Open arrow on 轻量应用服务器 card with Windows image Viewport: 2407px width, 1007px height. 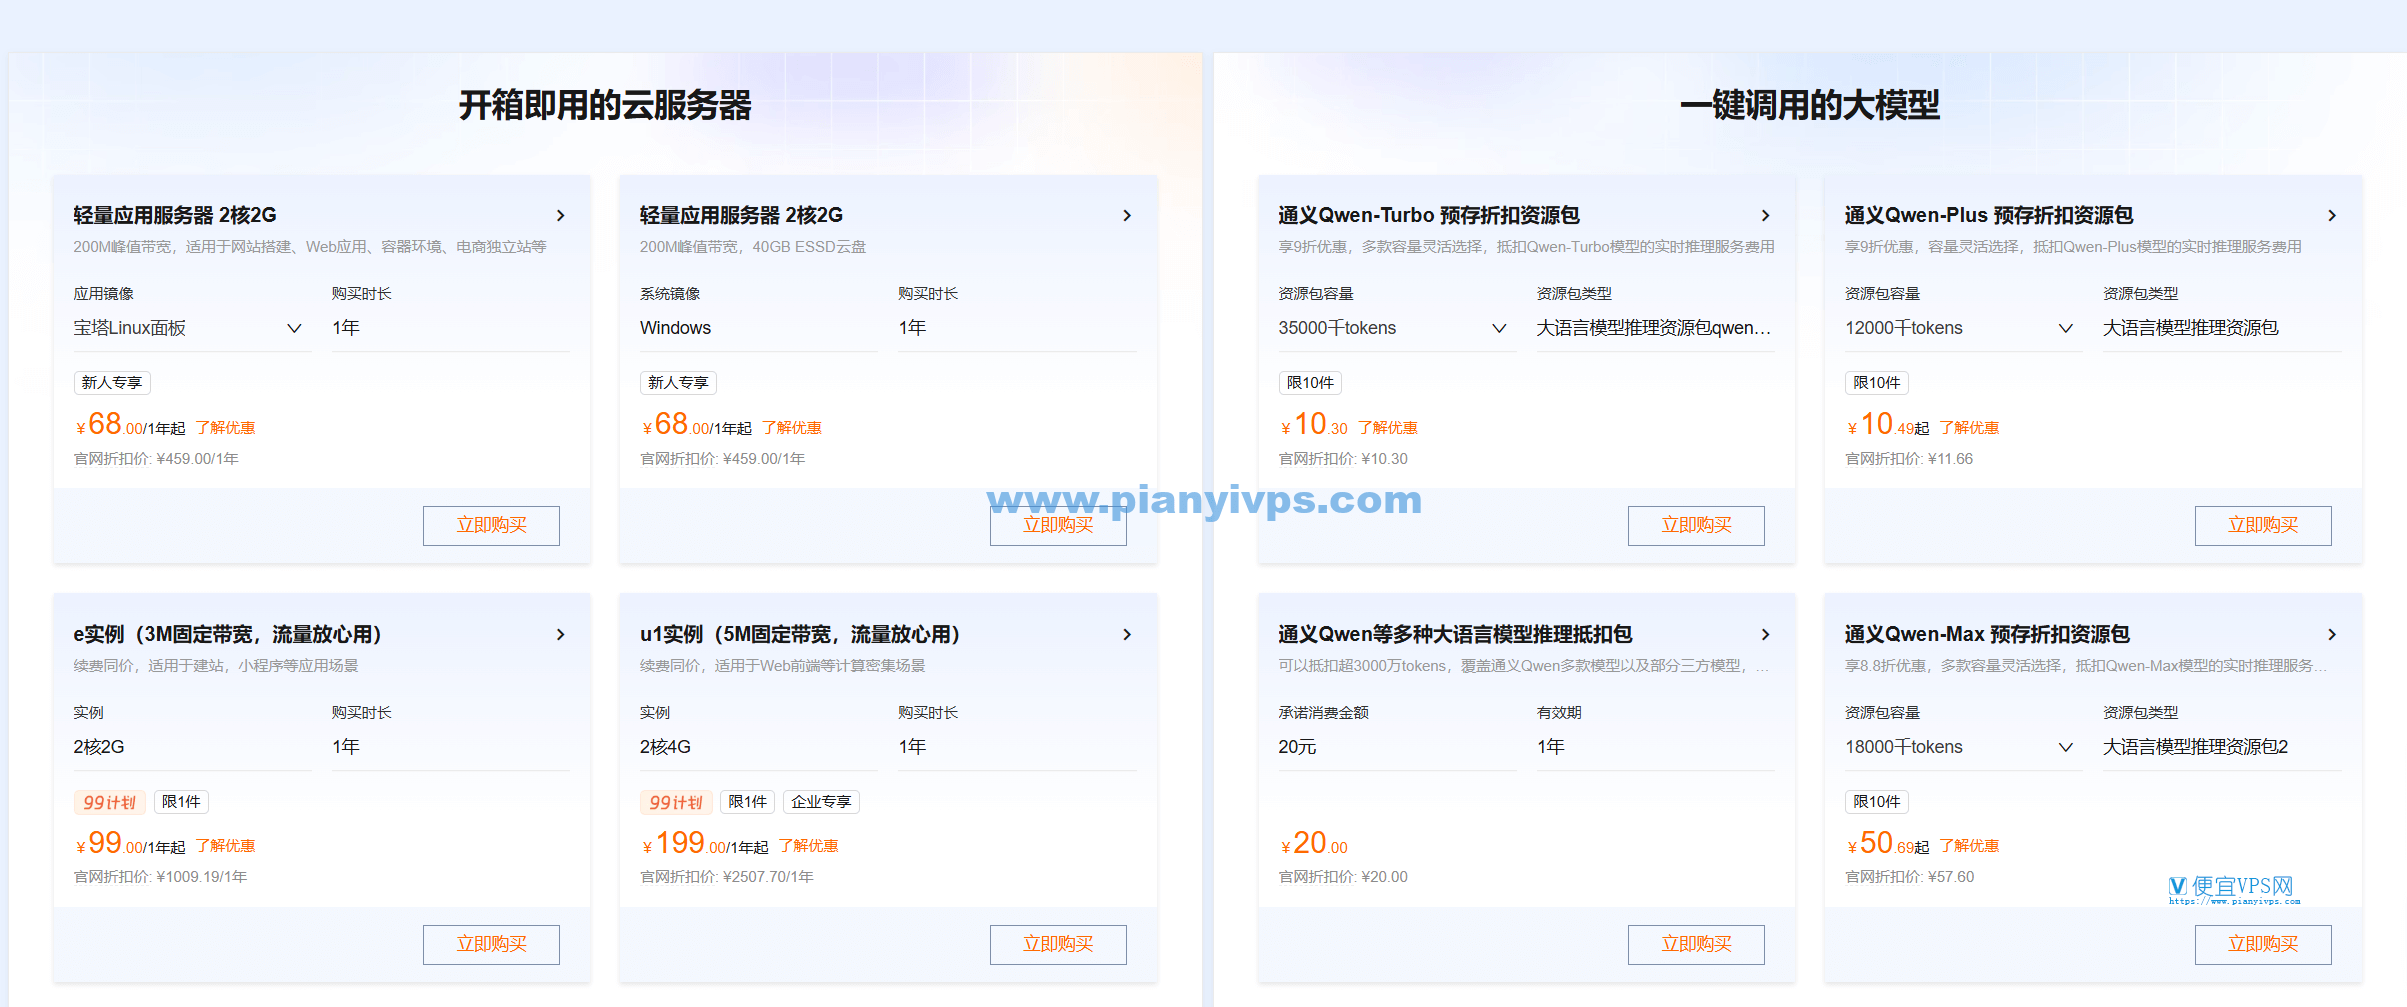click(1127, 215)
